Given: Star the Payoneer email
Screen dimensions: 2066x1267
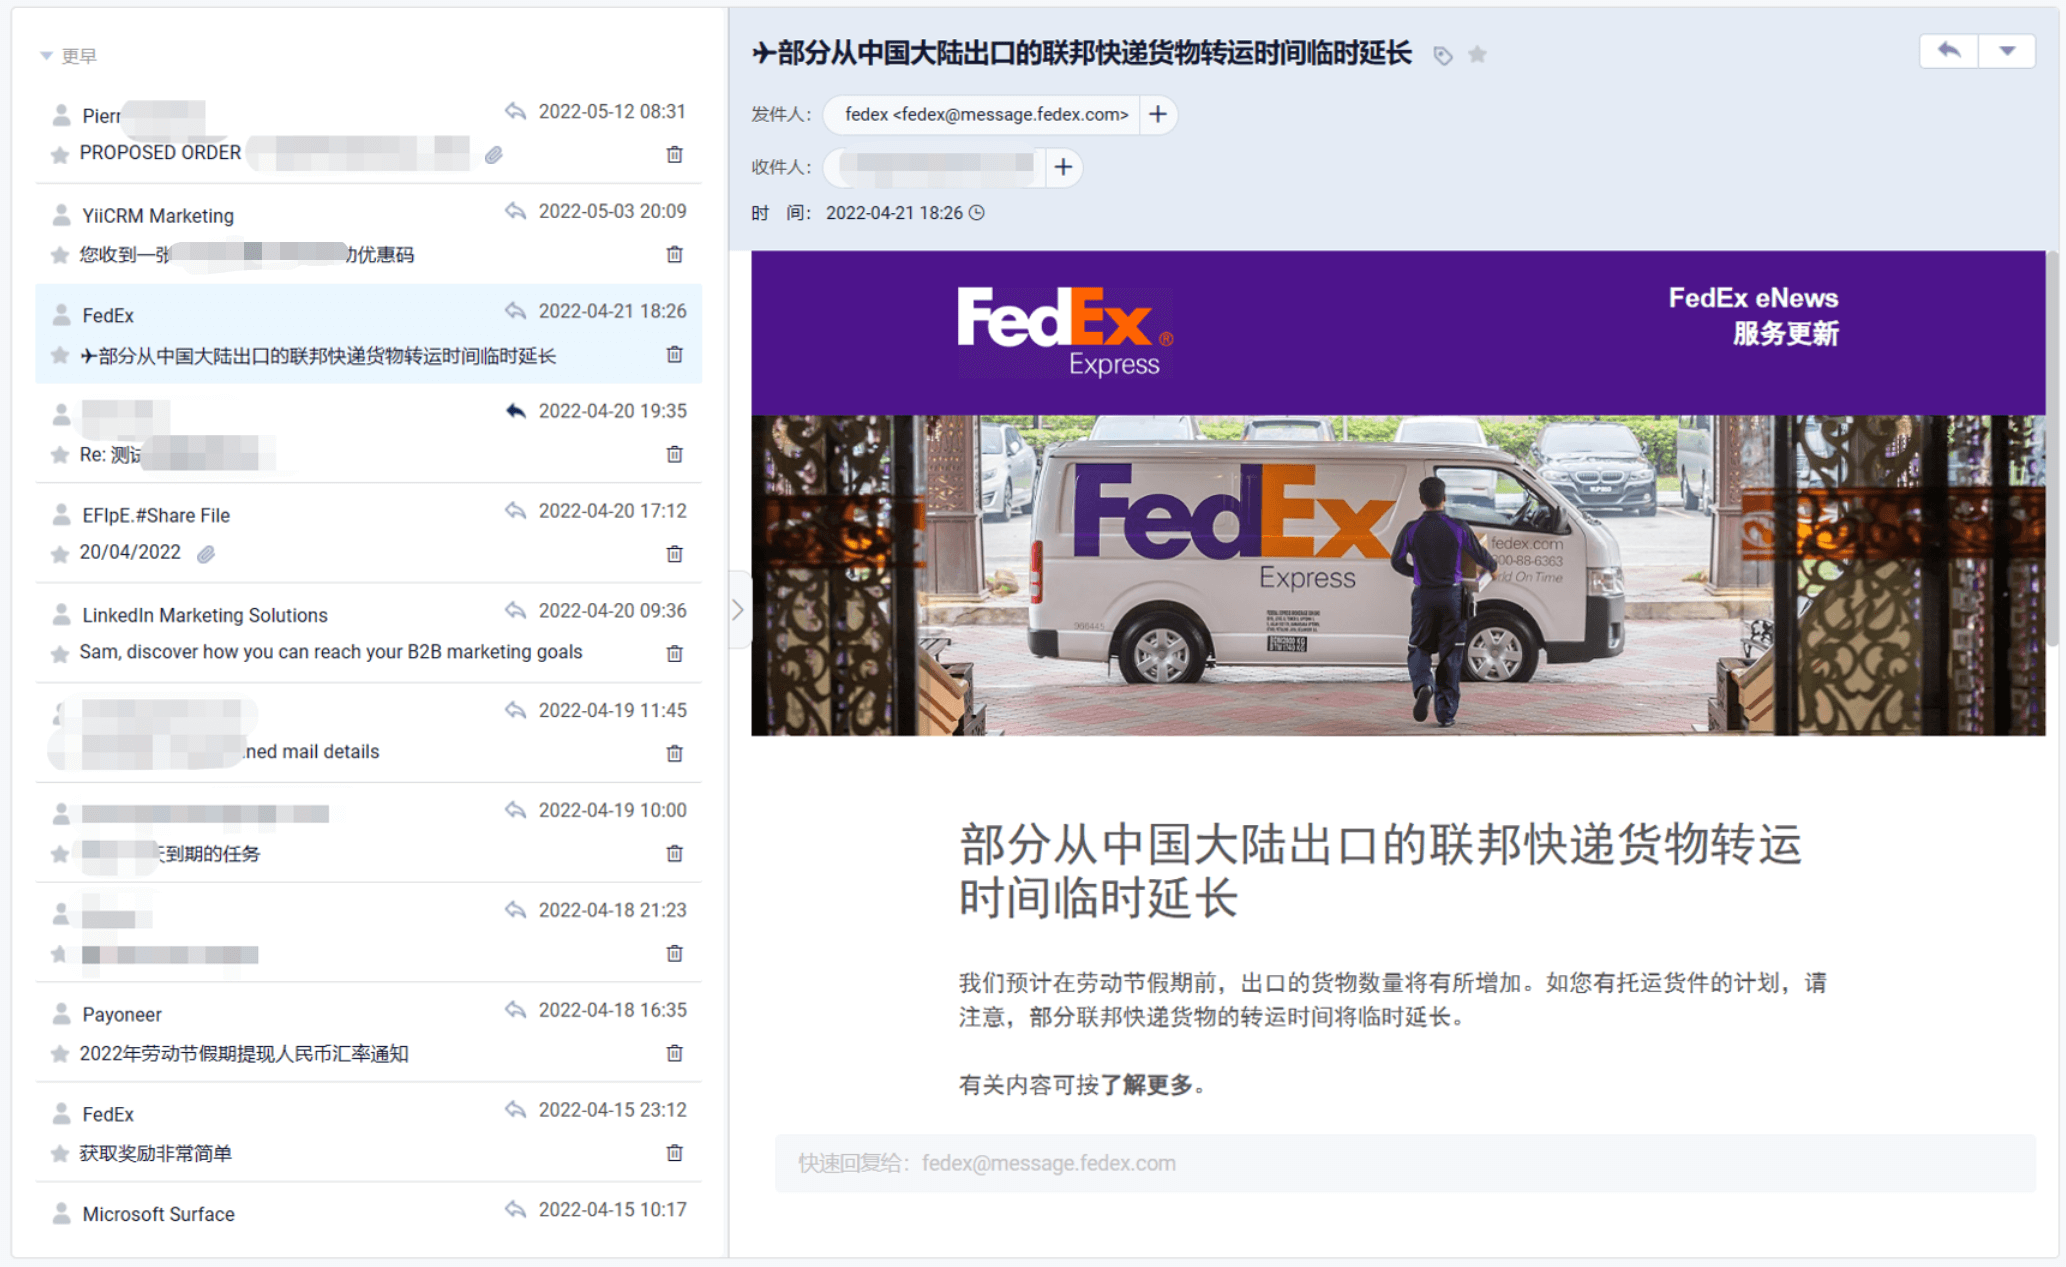Looking at the screenshot, I should click(x=60, y=1054).
